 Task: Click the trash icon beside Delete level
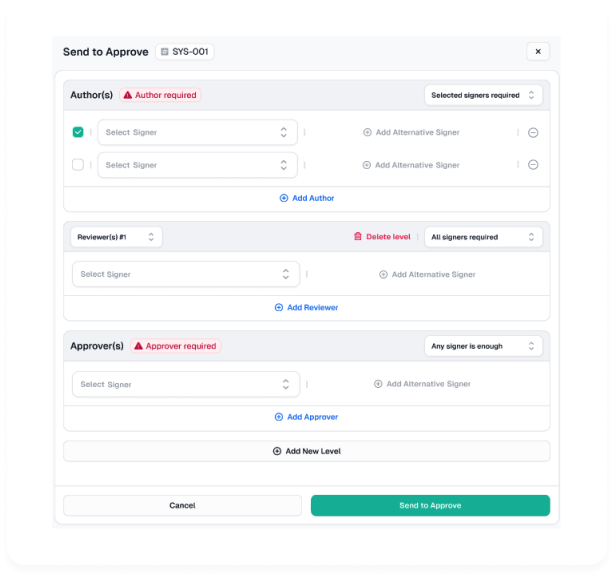pyautogui.click(x=358, y=236)
